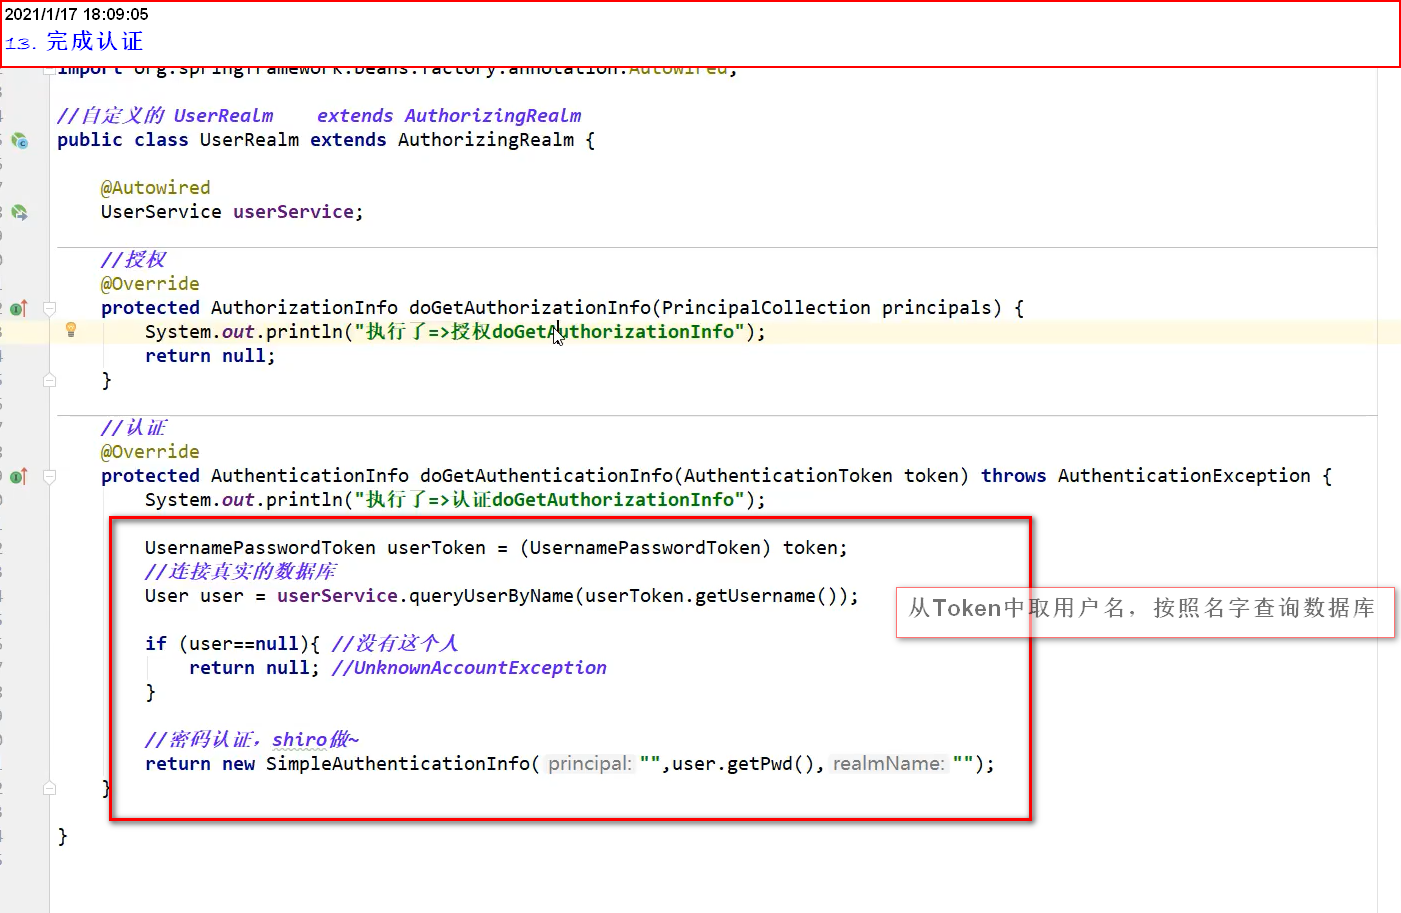1401x913 pixels.
Task: Click 'AuthorizingRealm' in the public class declaration
Action: pyautogui.click(x=486, y=140)
